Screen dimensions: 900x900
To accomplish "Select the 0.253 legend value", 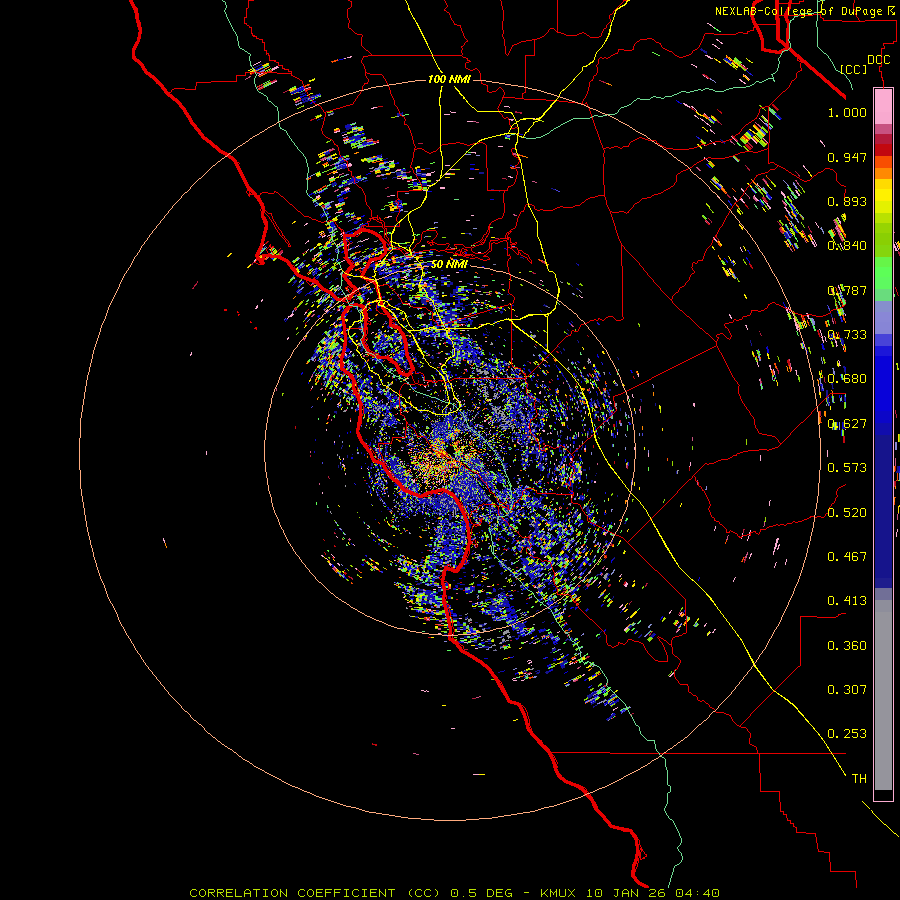I will coord(847,734).
